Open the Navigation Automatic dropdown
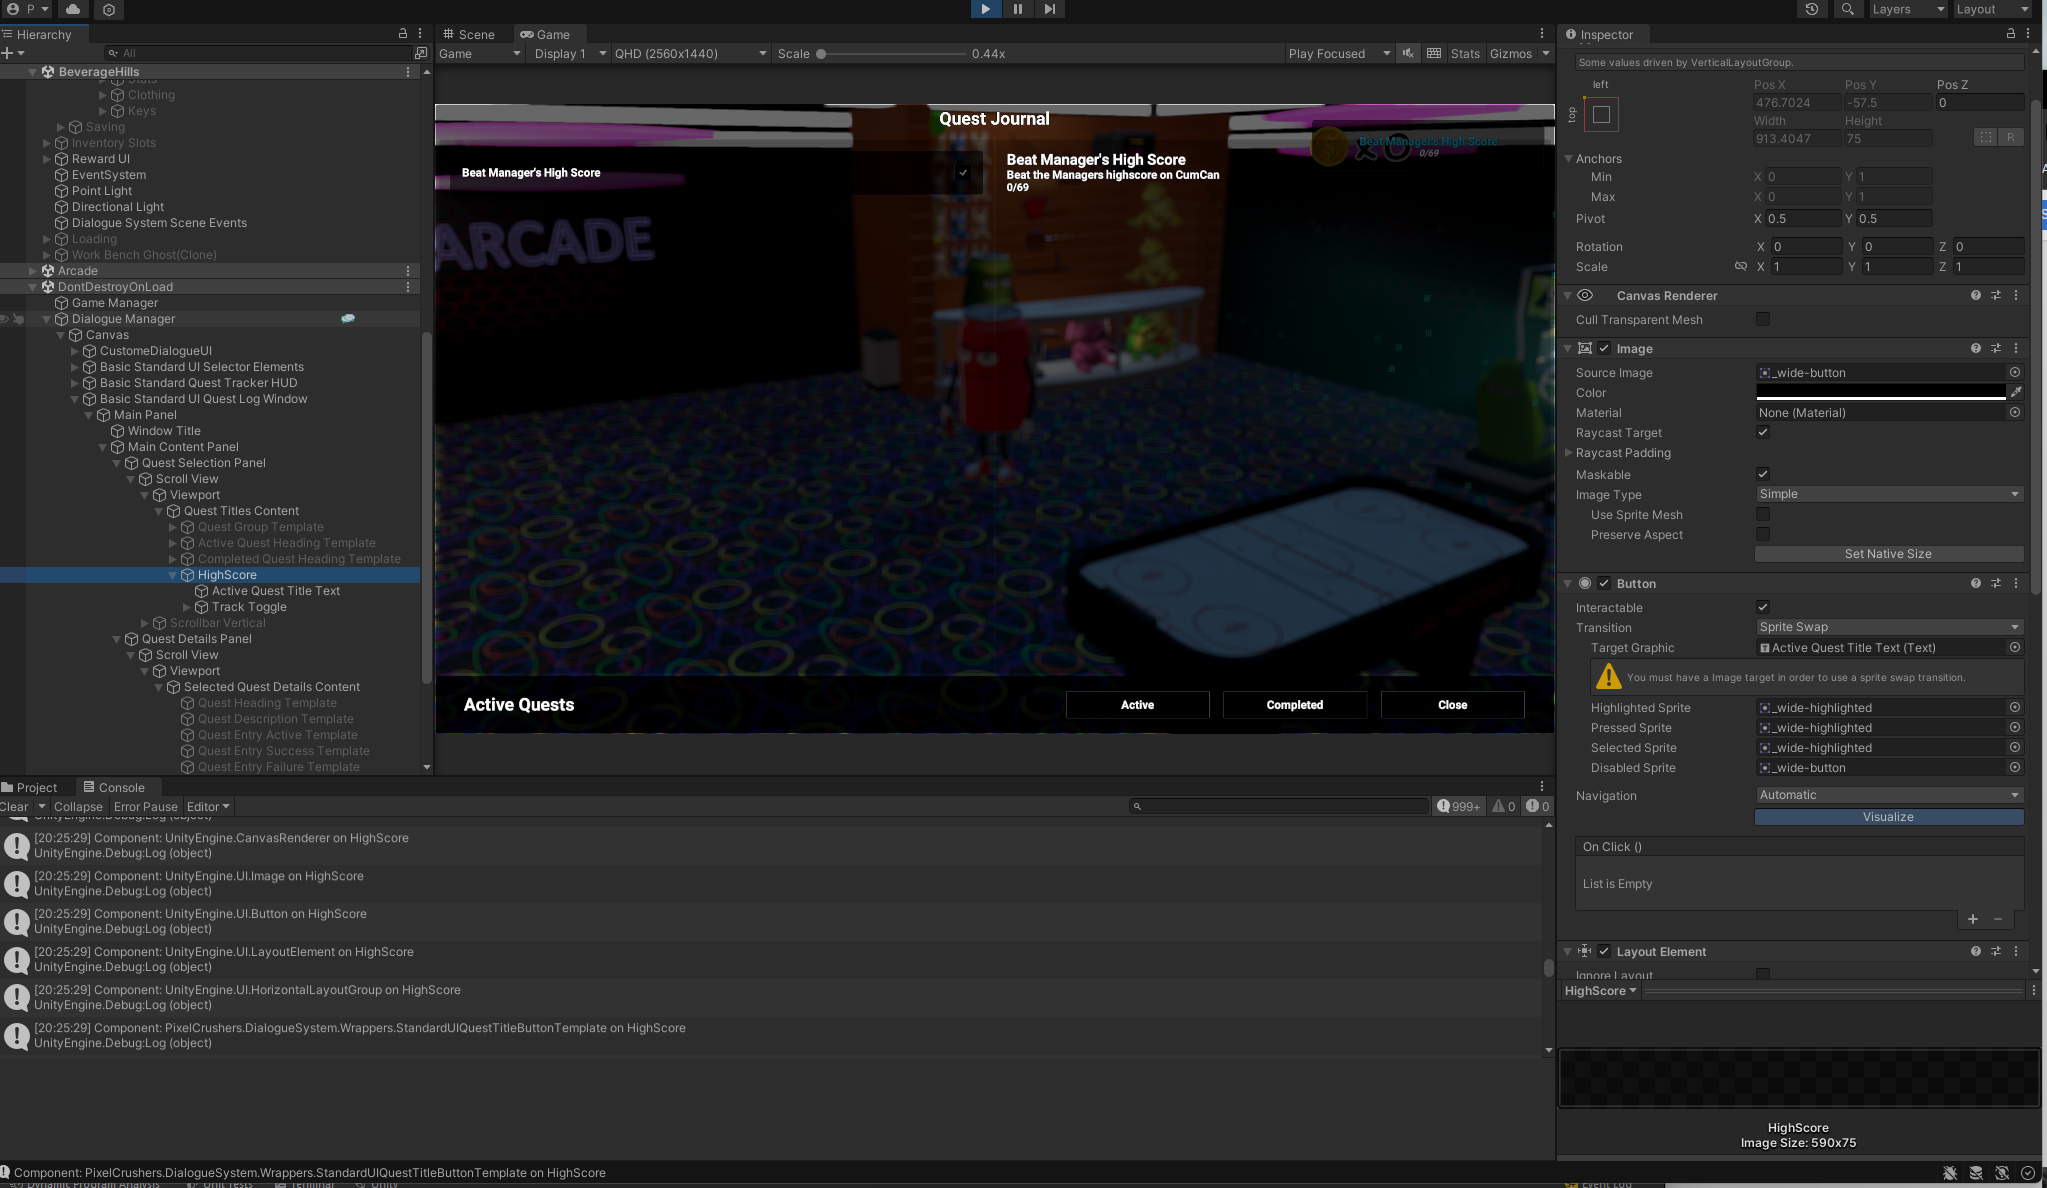Viewport: 2047px width, 1188px height. coord(1889,795)
